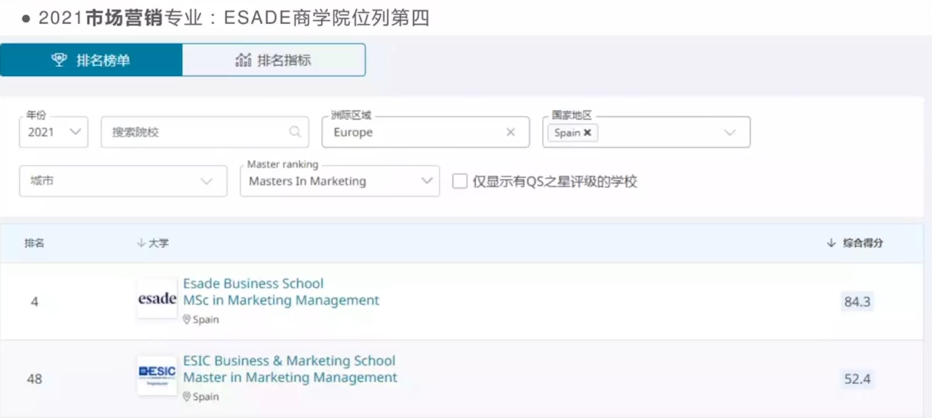Open the Esade Business School link

[x=253, y=284]
